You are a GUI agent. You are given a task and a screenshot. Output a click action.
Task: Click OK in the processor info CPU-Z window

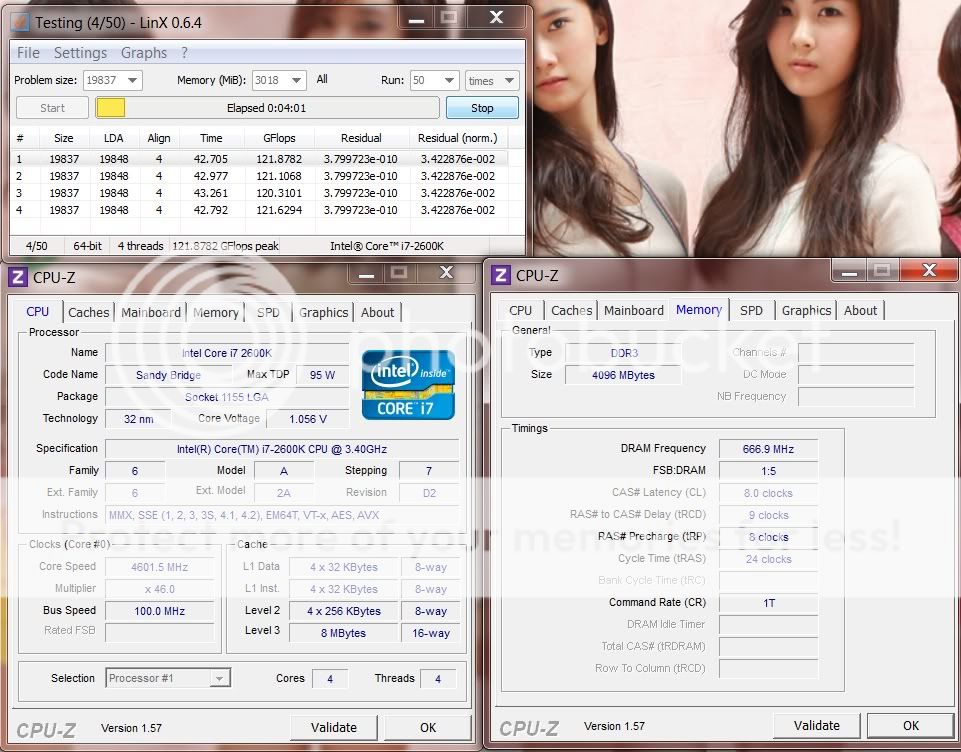point(427,728)
